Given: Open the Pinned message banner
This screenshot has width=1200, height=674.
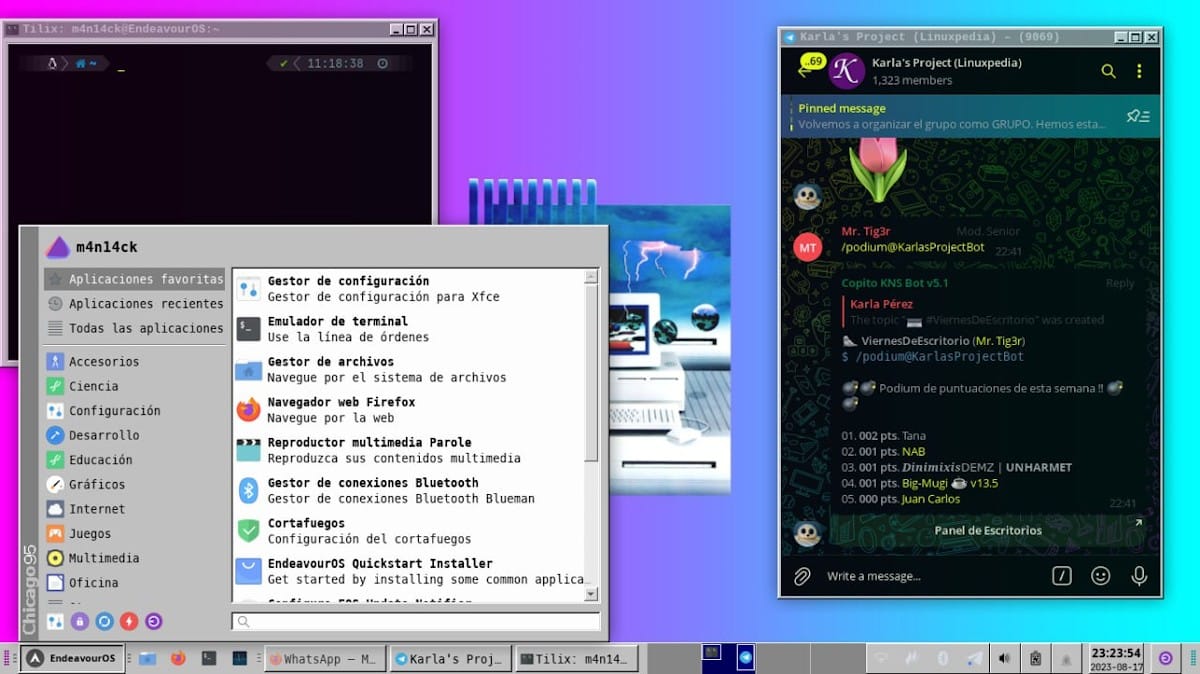Looking at the screenshot, I should tap(970, 116).
